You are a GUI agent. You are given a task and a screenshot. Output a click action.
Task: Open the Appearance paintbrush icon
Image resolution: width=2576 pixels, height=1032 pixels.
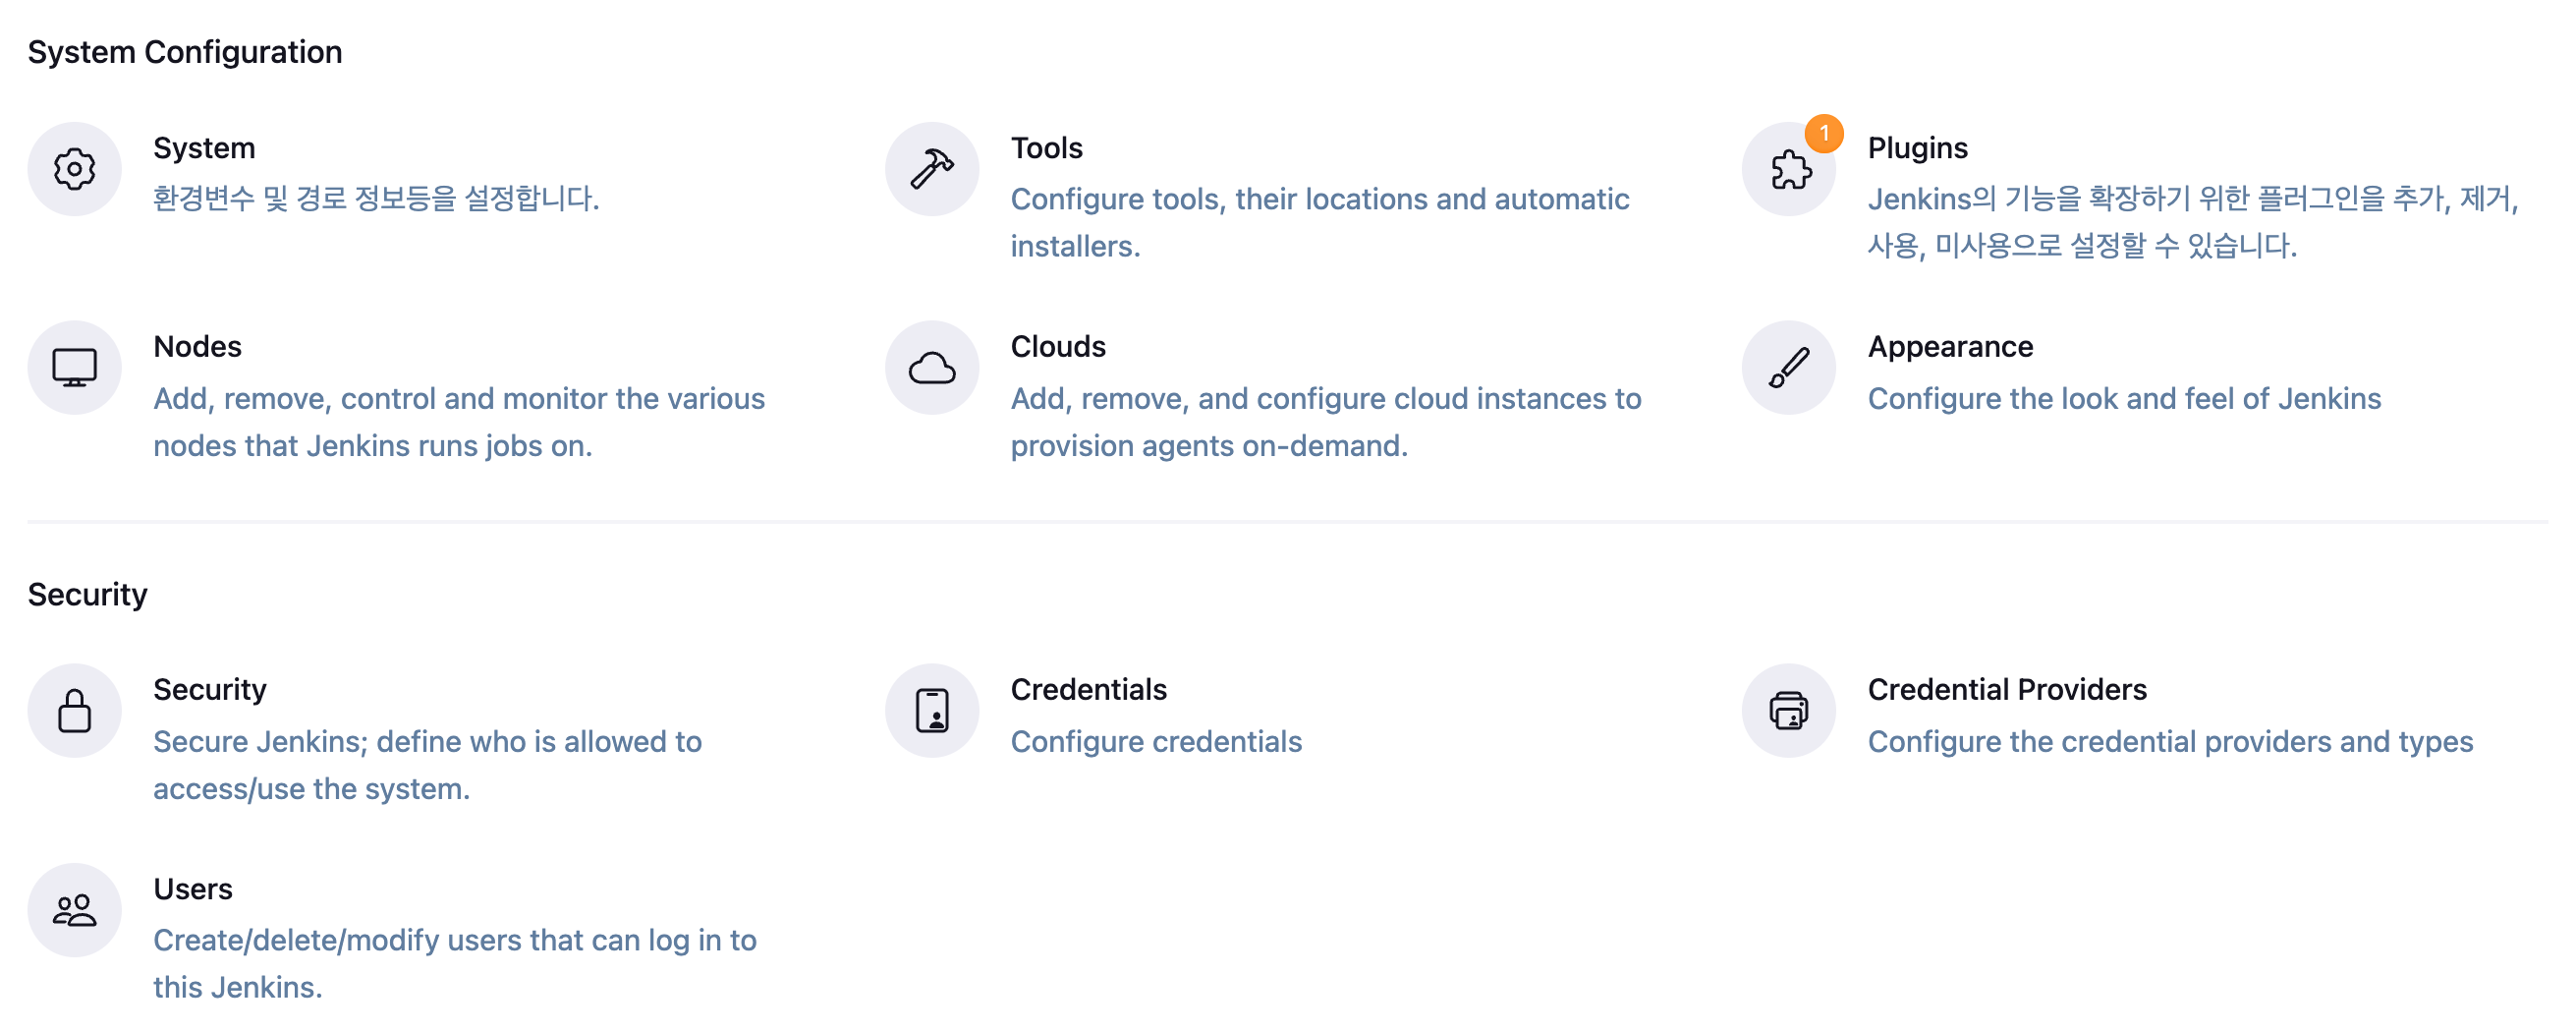point(1789,367)
